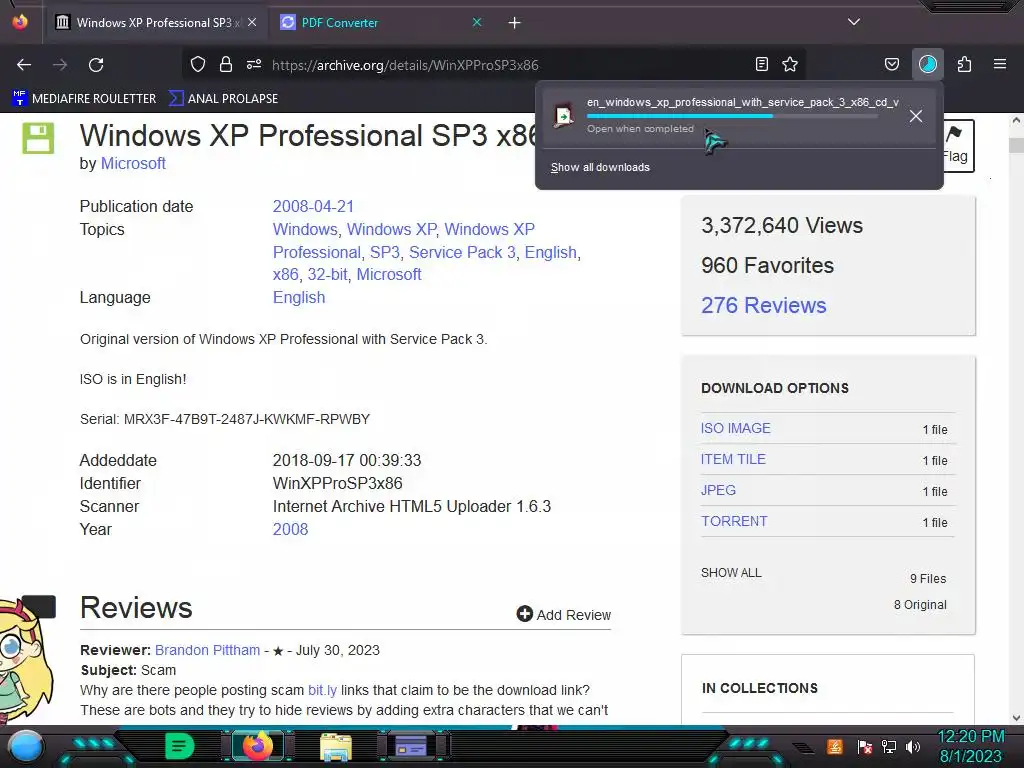Open the 32-bit topic link
1024x768 pixels.
[x=327, y=274]
